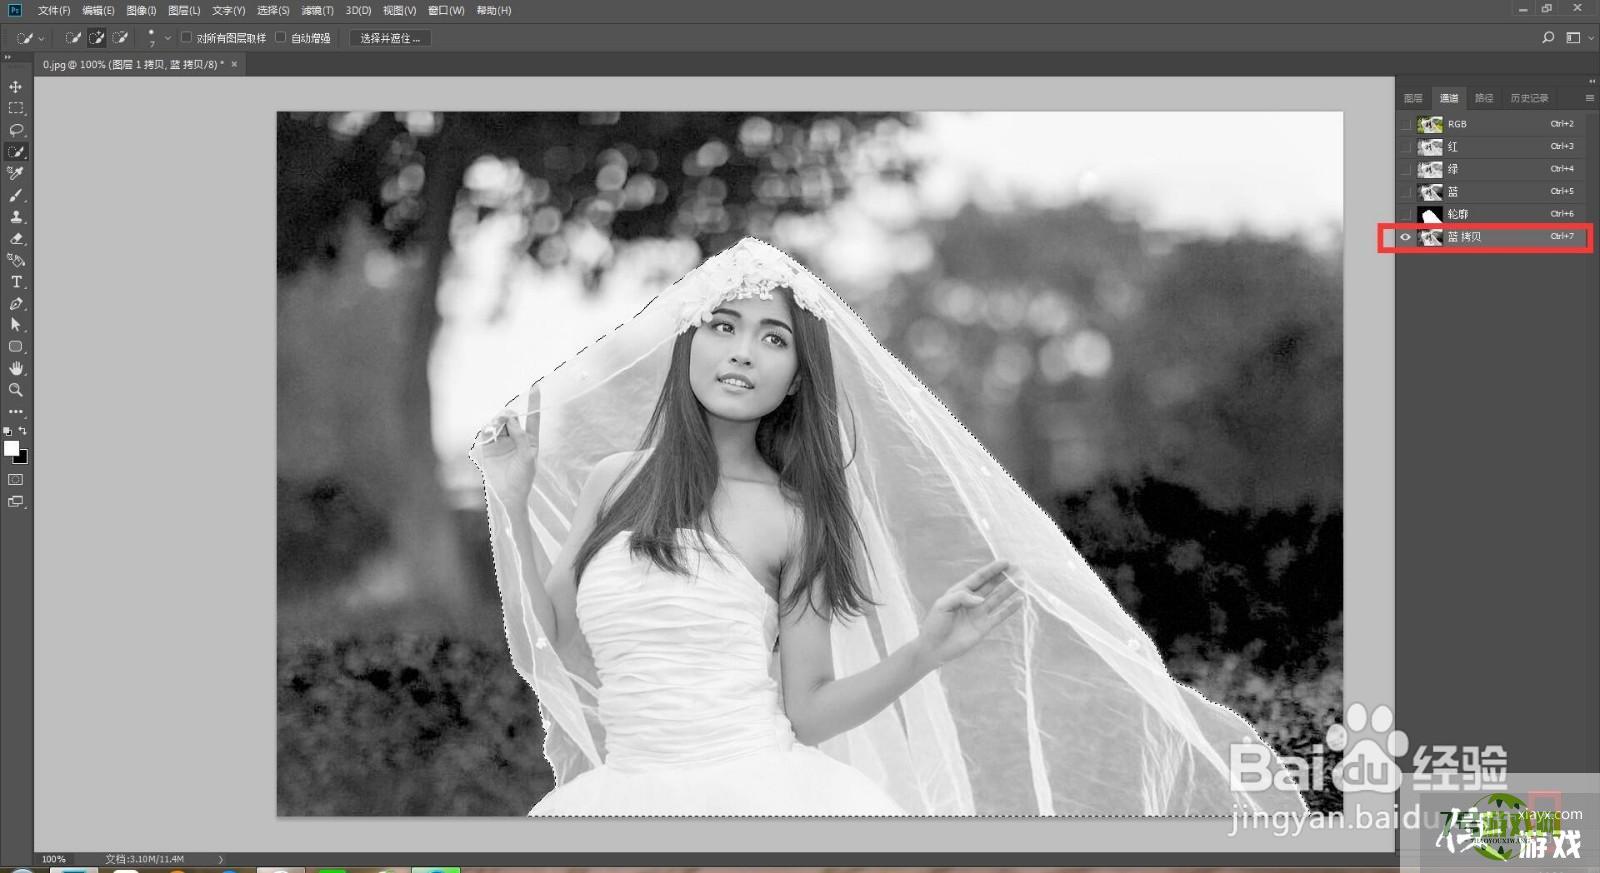This screenshot has height=873, width=1600.
Task: Show the Green channel visibility box
Action: point(1406,169)
